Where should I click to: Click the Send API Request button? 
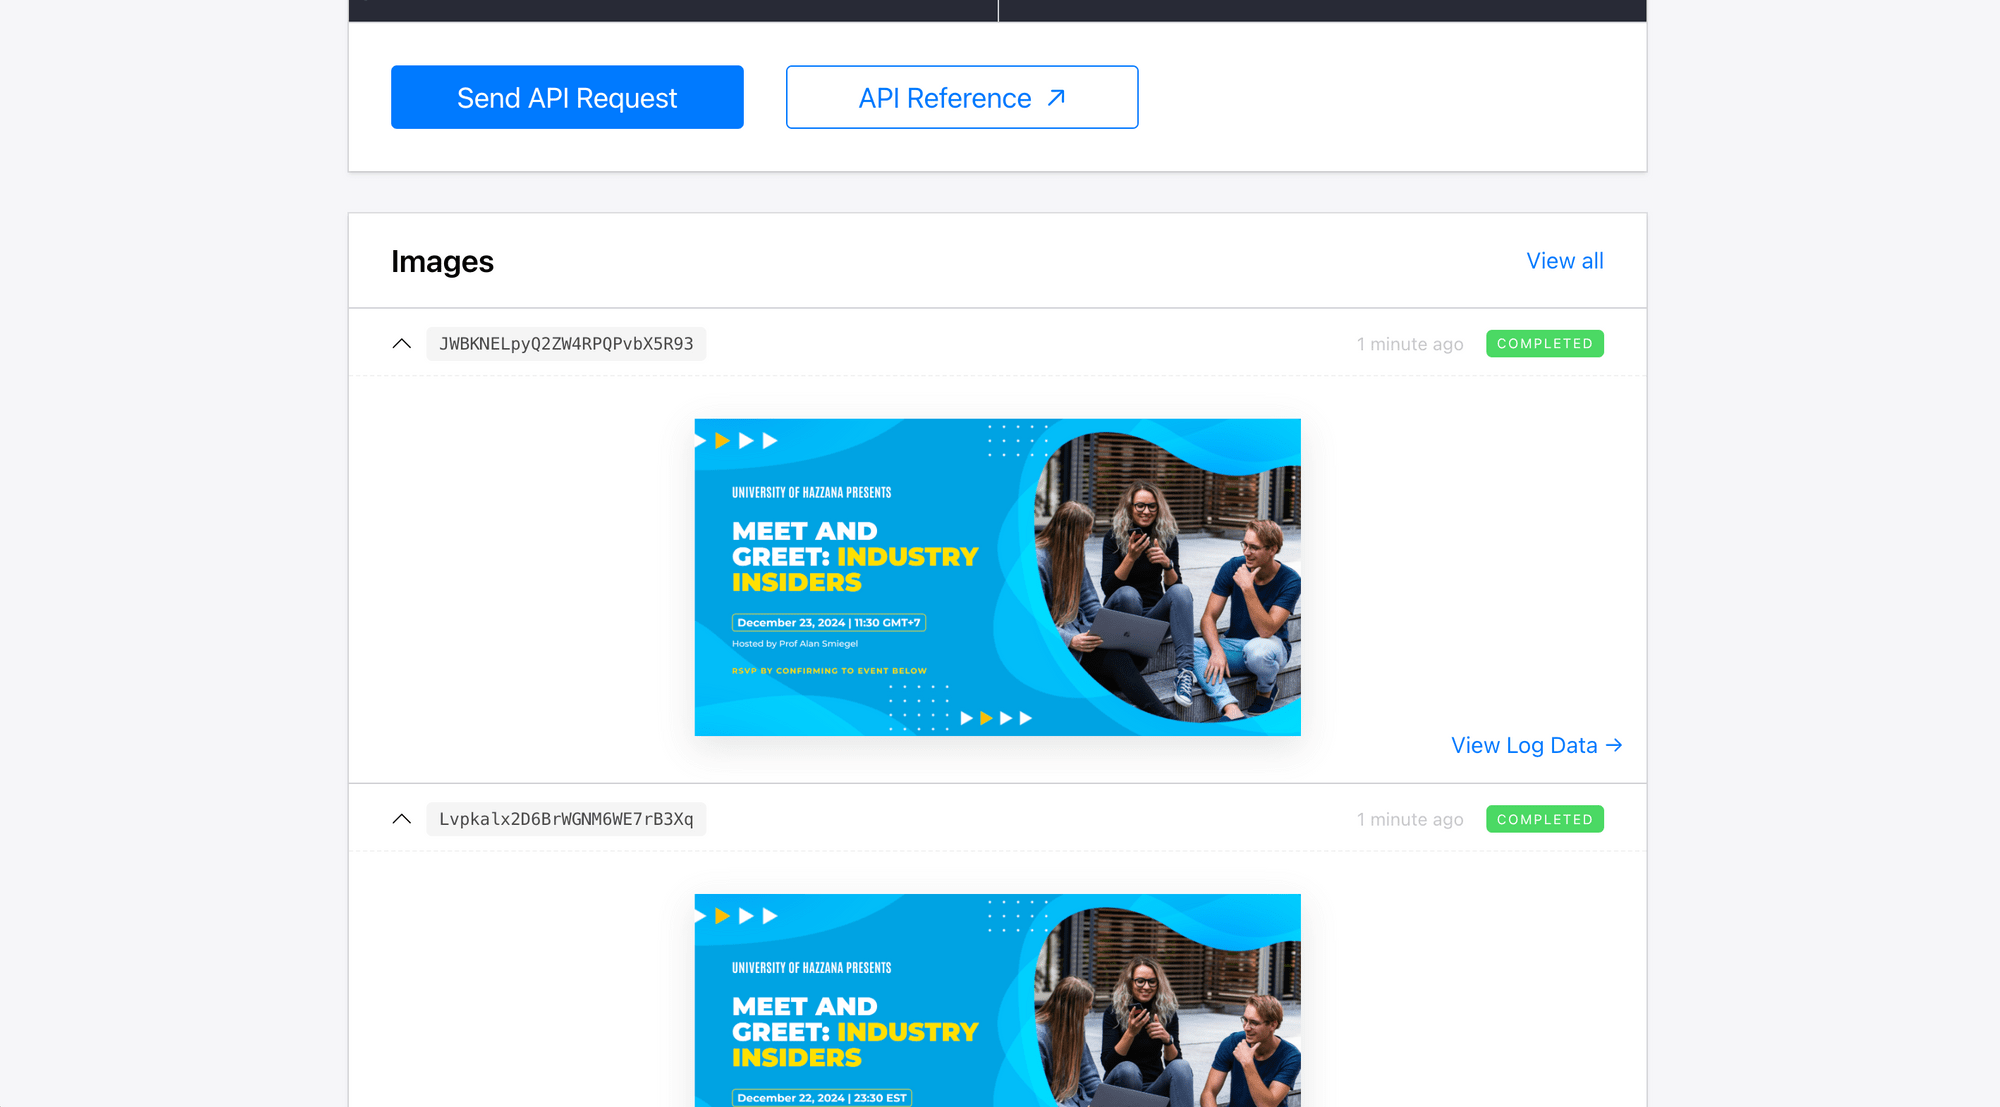567,97
